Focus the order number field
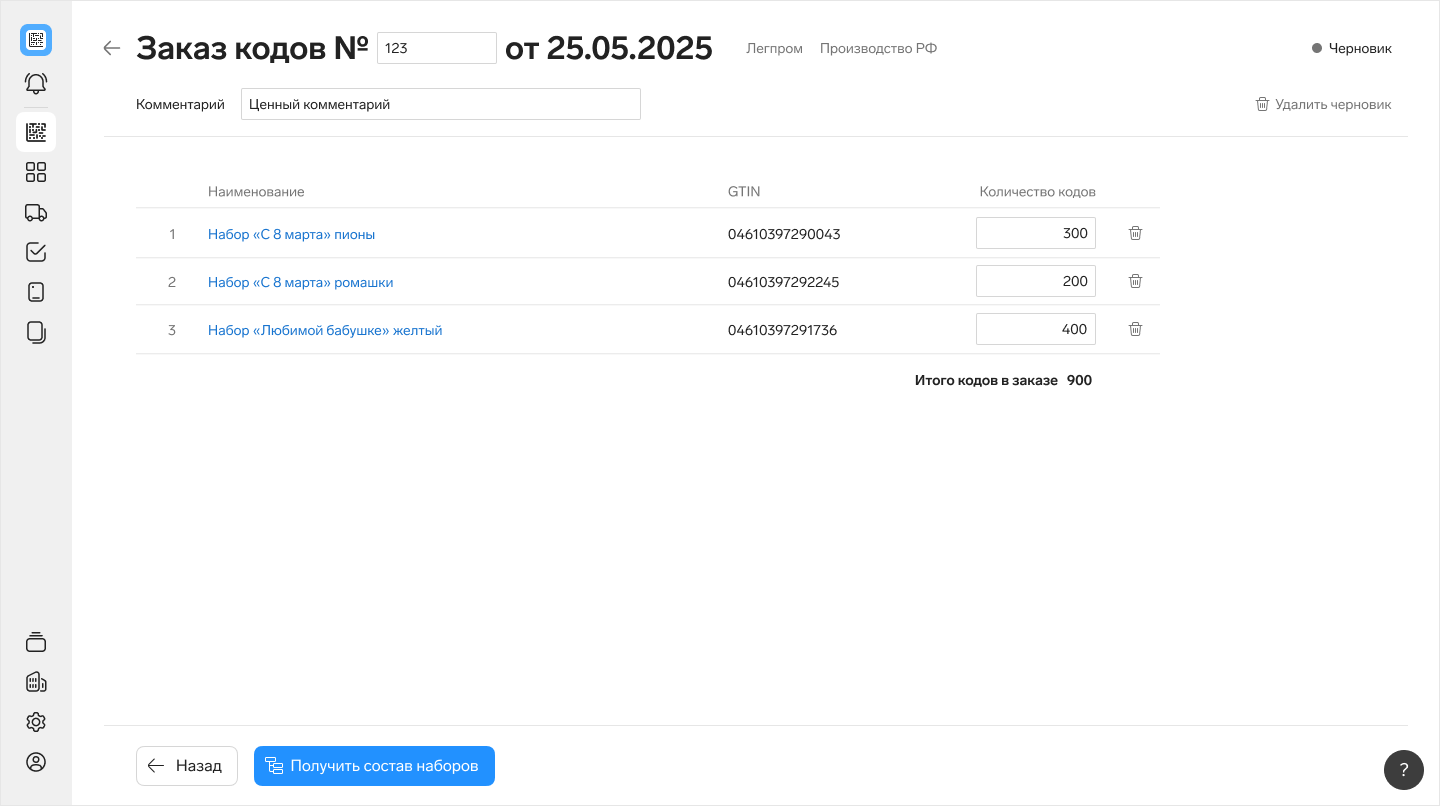The height and width of the screenshot is (806, 1440). 436,48
